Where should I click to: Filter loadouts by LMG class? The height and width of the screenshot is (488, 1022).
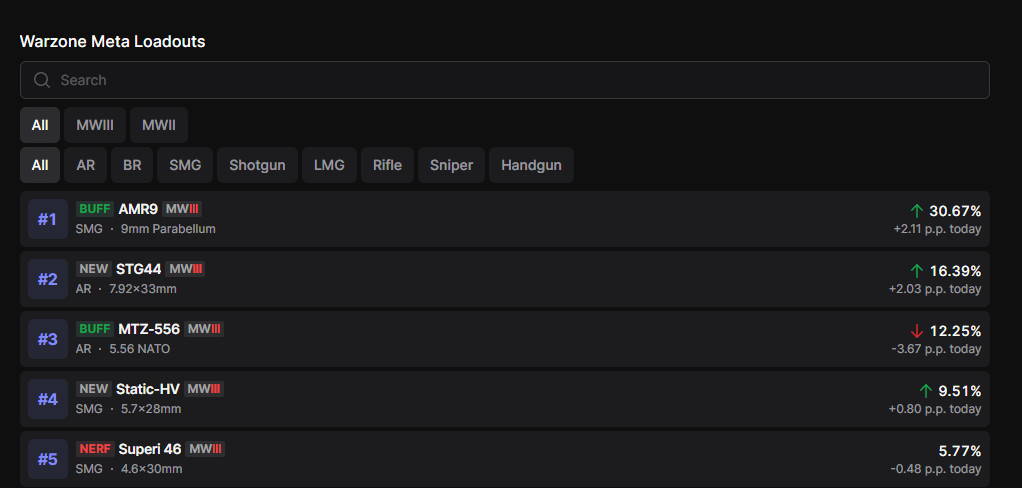(x=329, y=165)
